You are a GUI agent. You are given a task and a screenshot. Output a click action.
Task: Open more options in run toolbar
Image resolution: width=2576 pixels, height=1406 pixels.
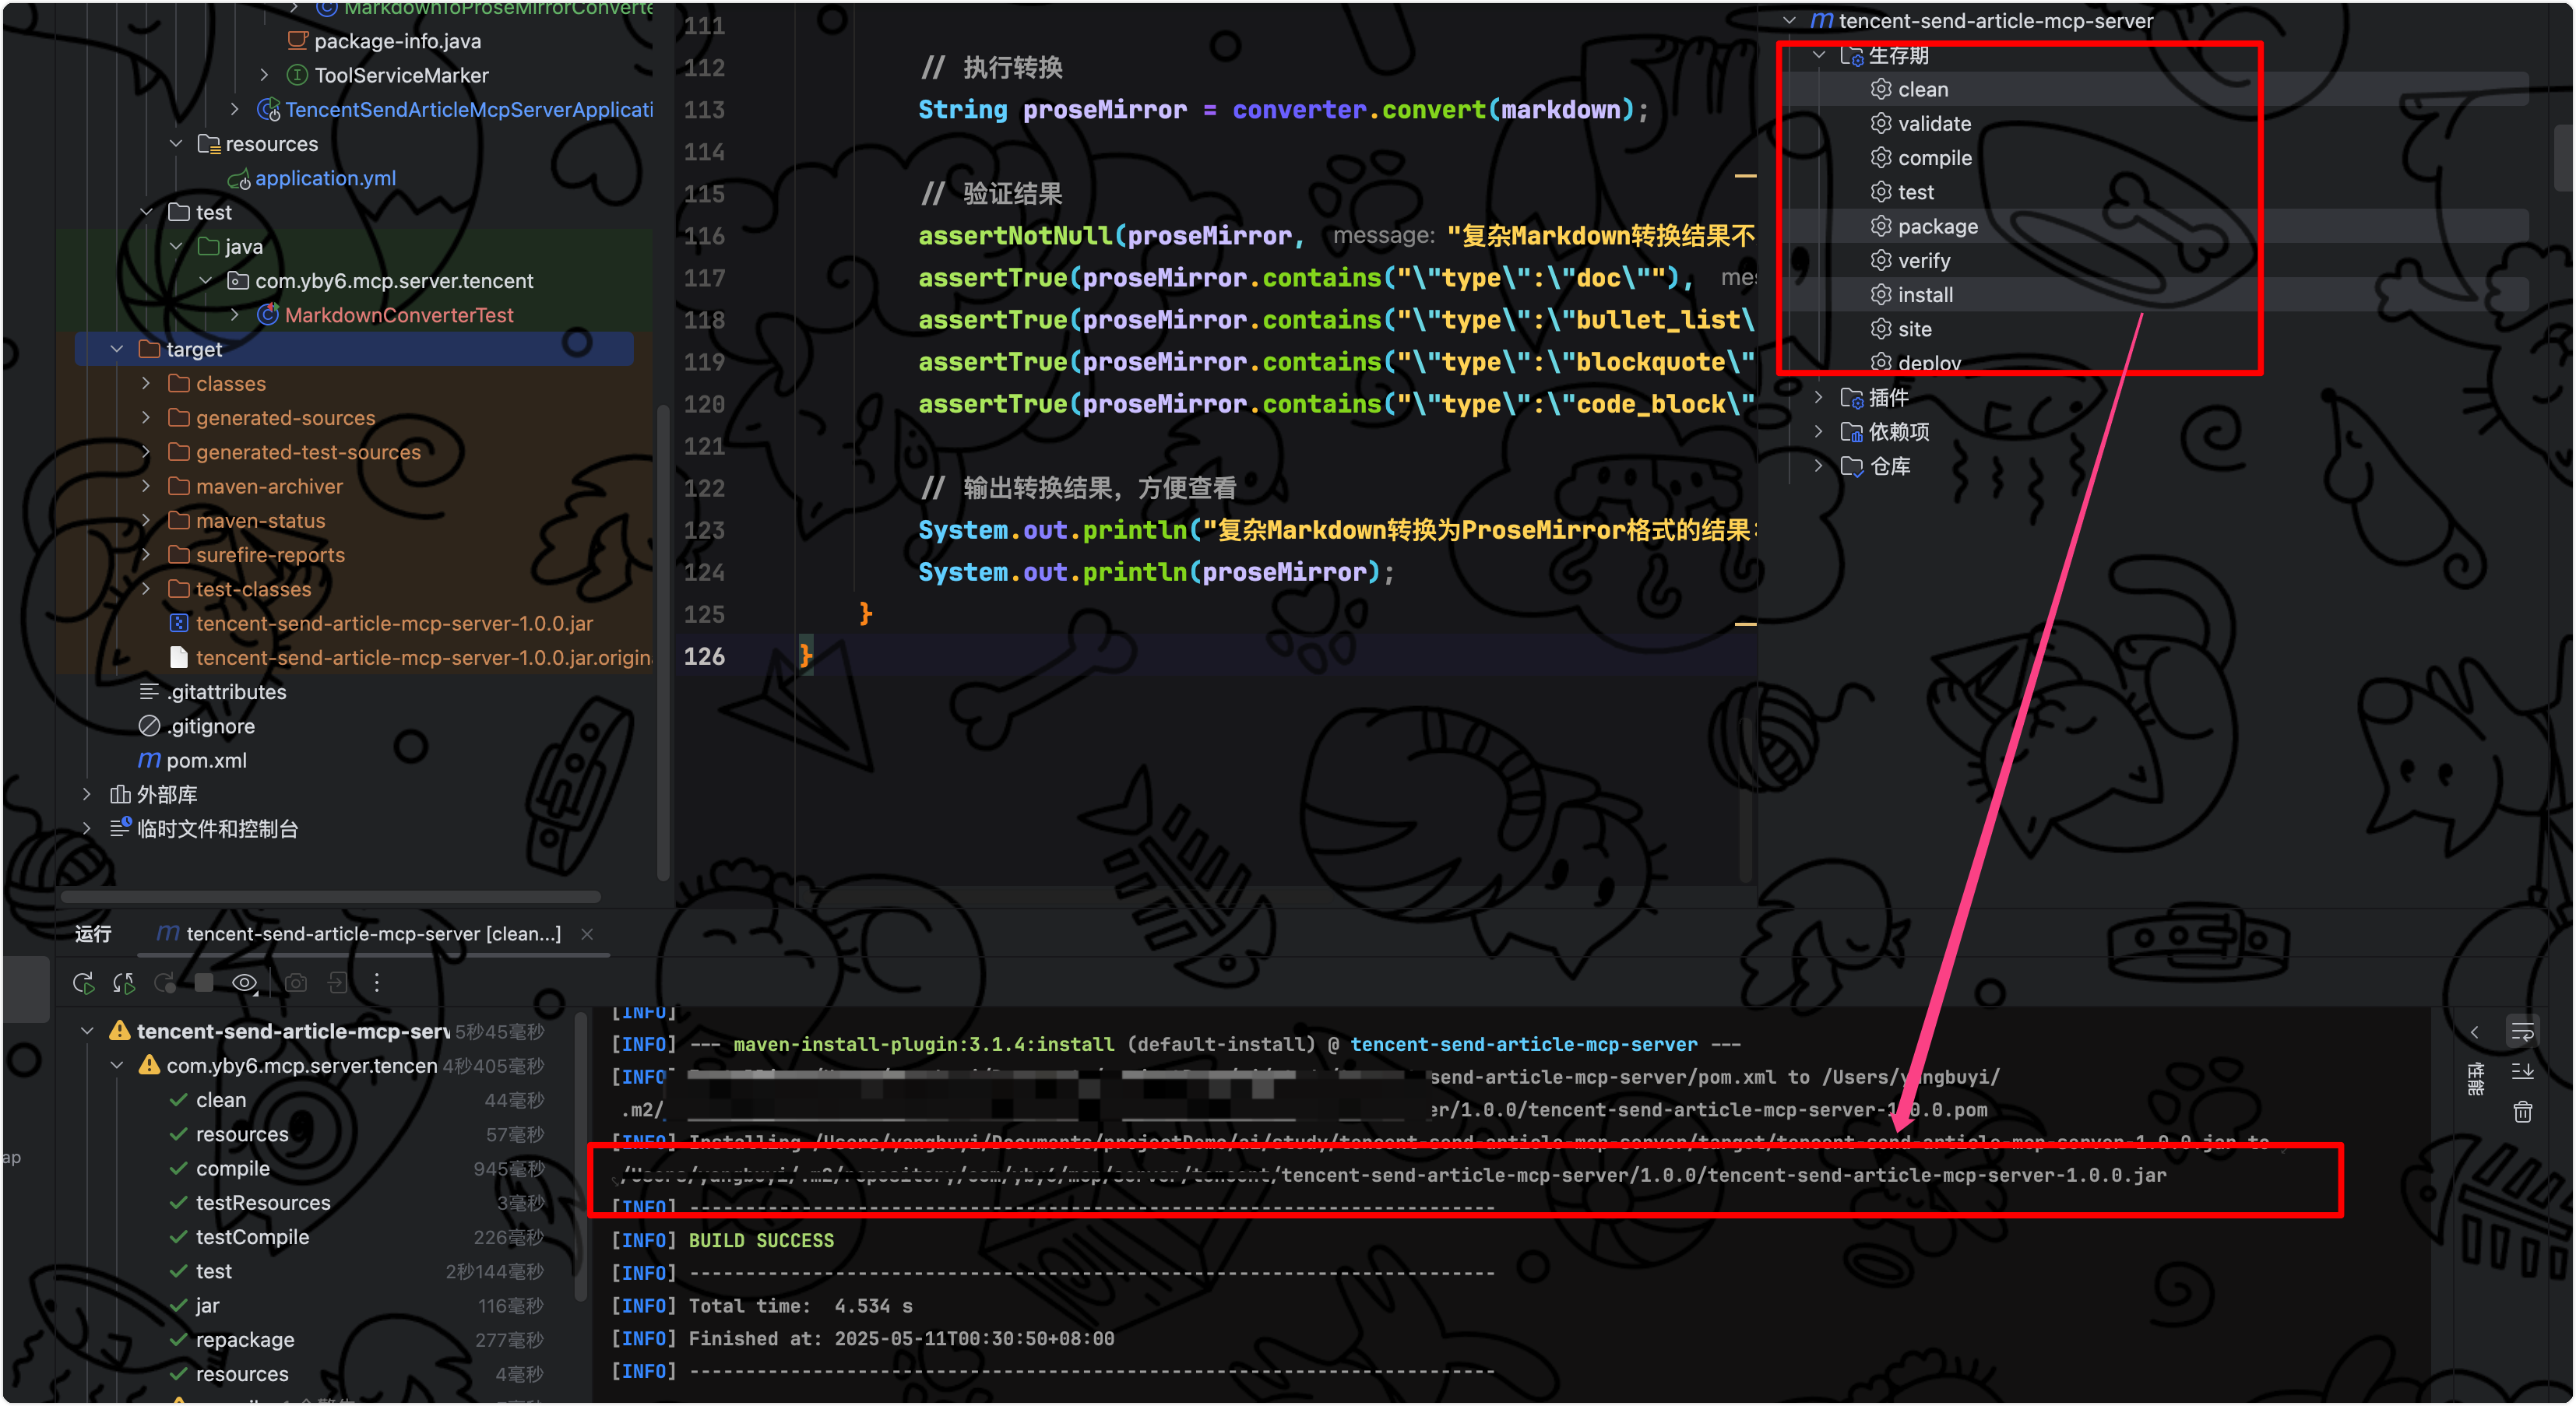pos(377,983)
